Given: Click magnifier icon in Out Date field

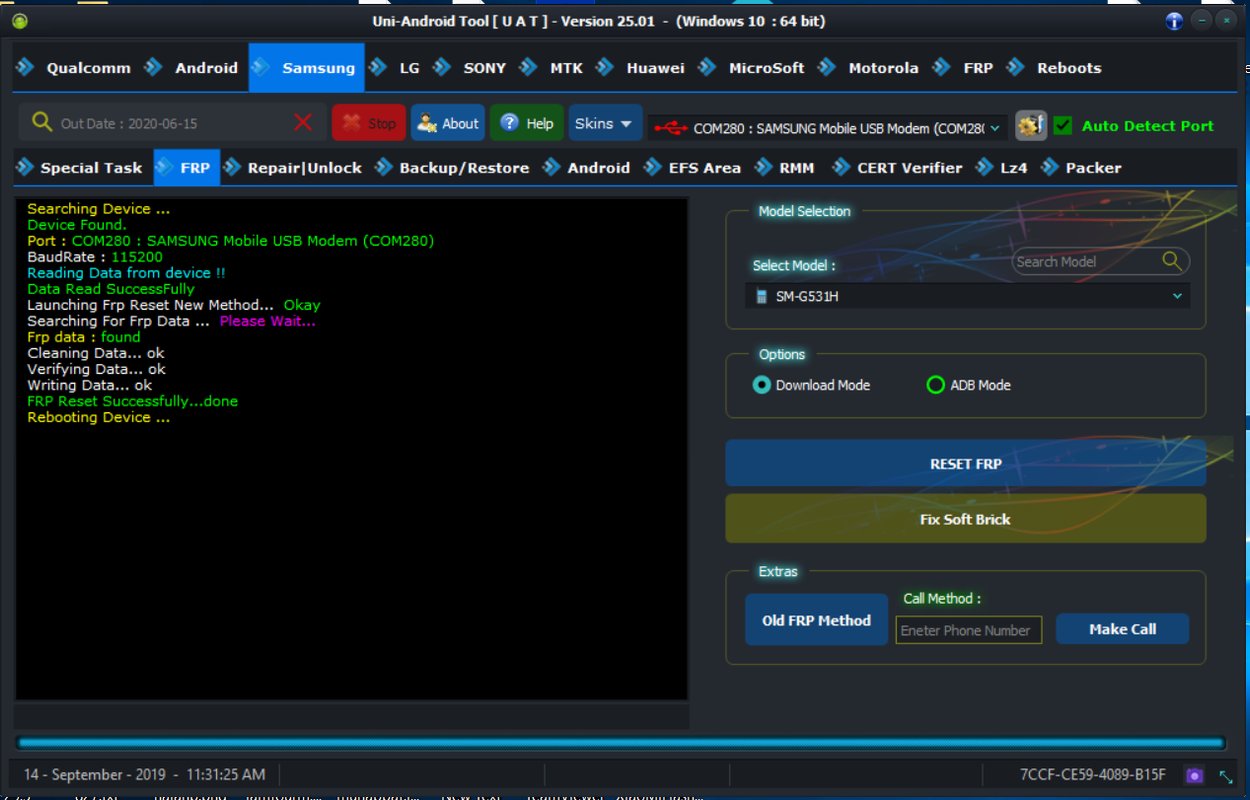Looking at the screenshot, I should point(42,122).
